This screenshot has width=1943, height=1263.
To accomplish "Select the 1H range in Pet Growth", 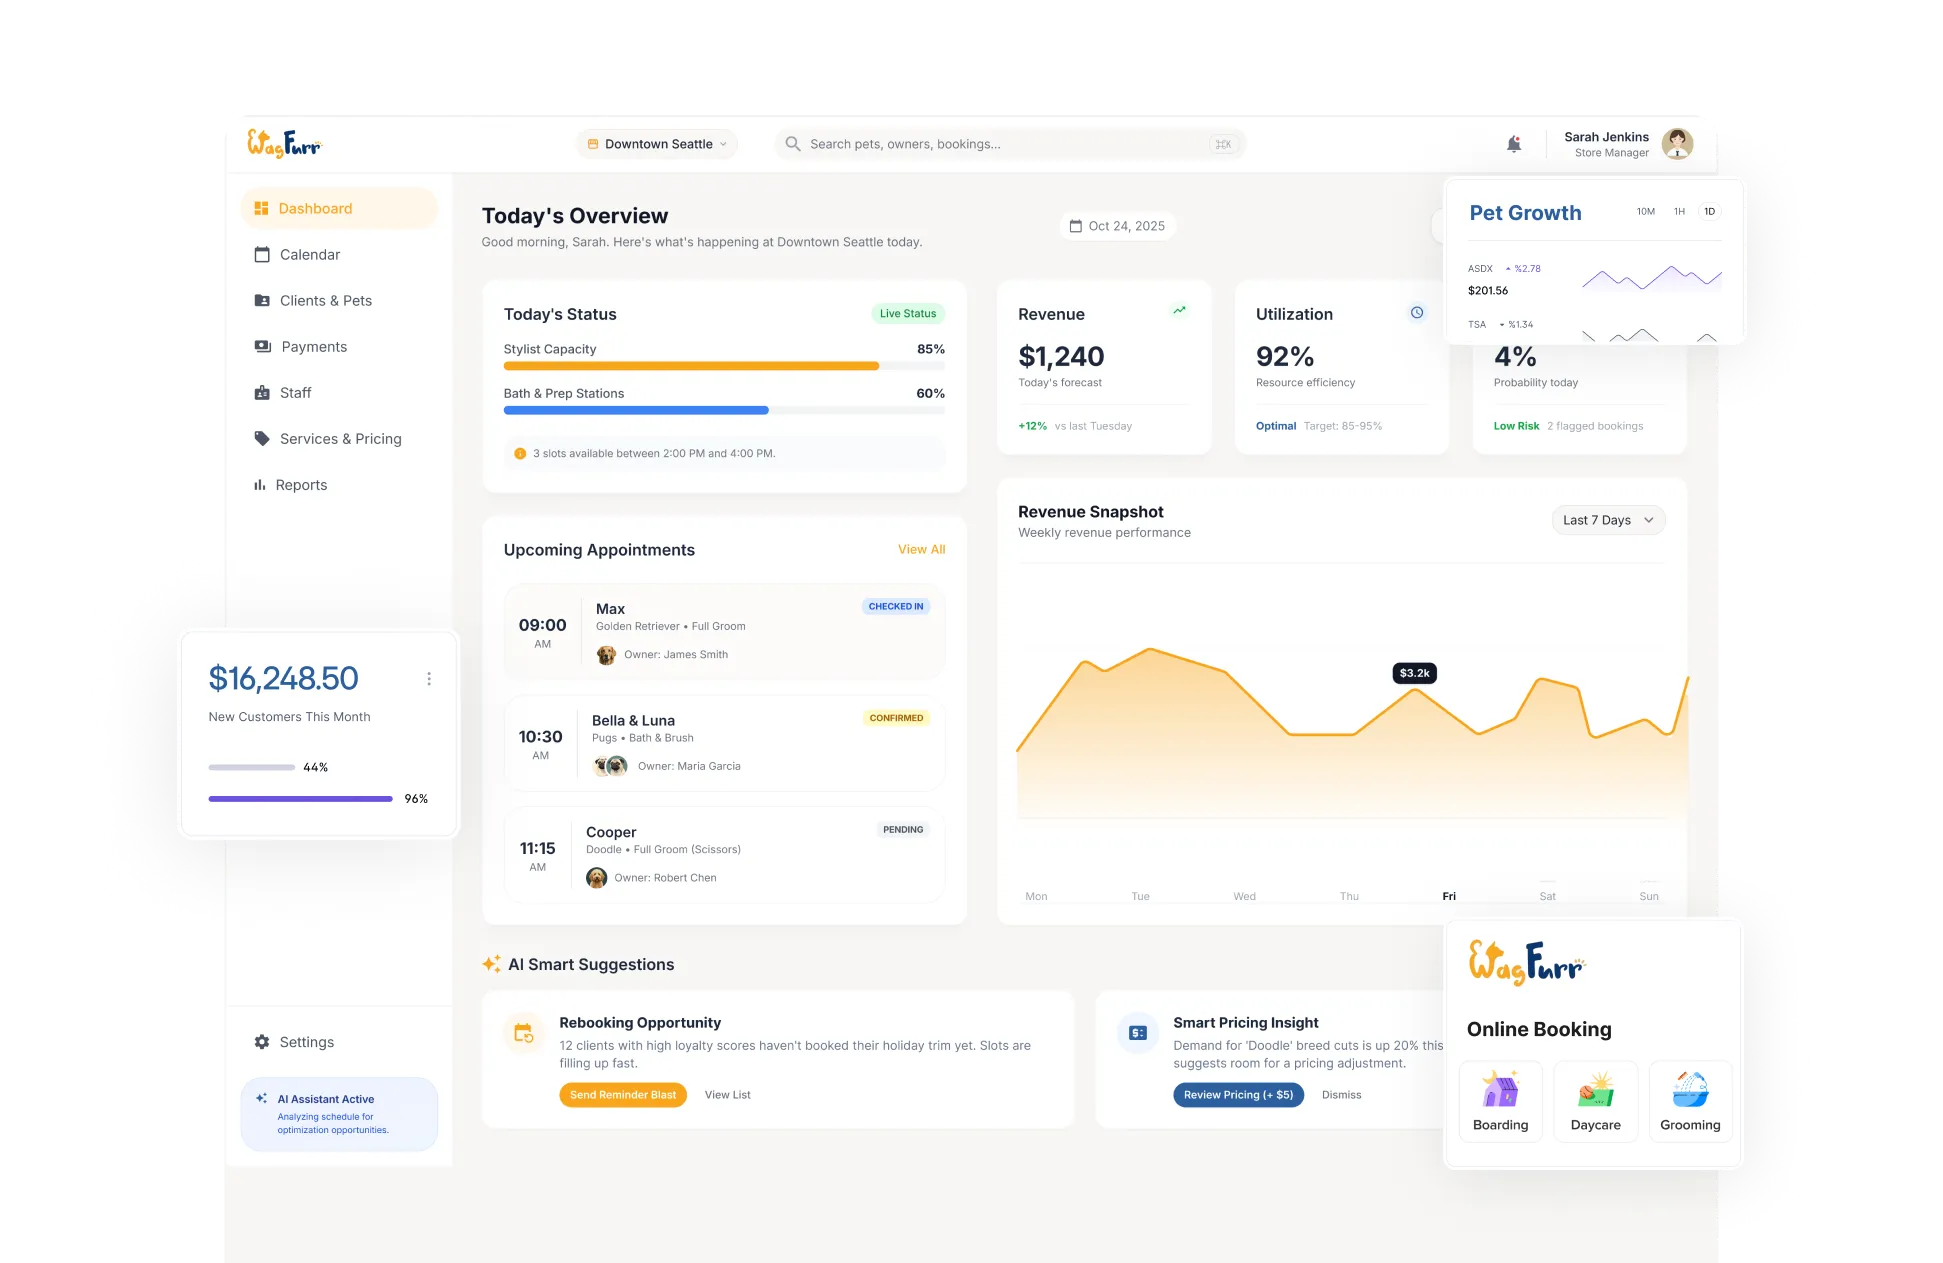I will click(x=1679, y=212).
